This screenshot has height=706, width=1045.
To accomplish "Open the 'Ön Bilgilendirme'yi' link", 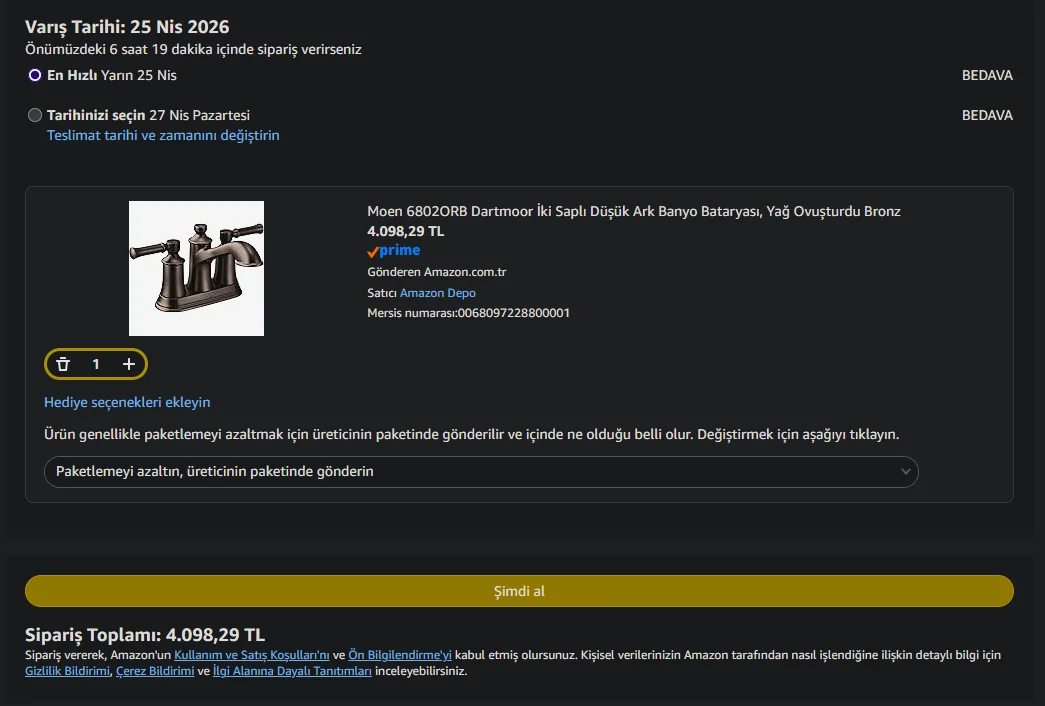I will click(400, 655).
